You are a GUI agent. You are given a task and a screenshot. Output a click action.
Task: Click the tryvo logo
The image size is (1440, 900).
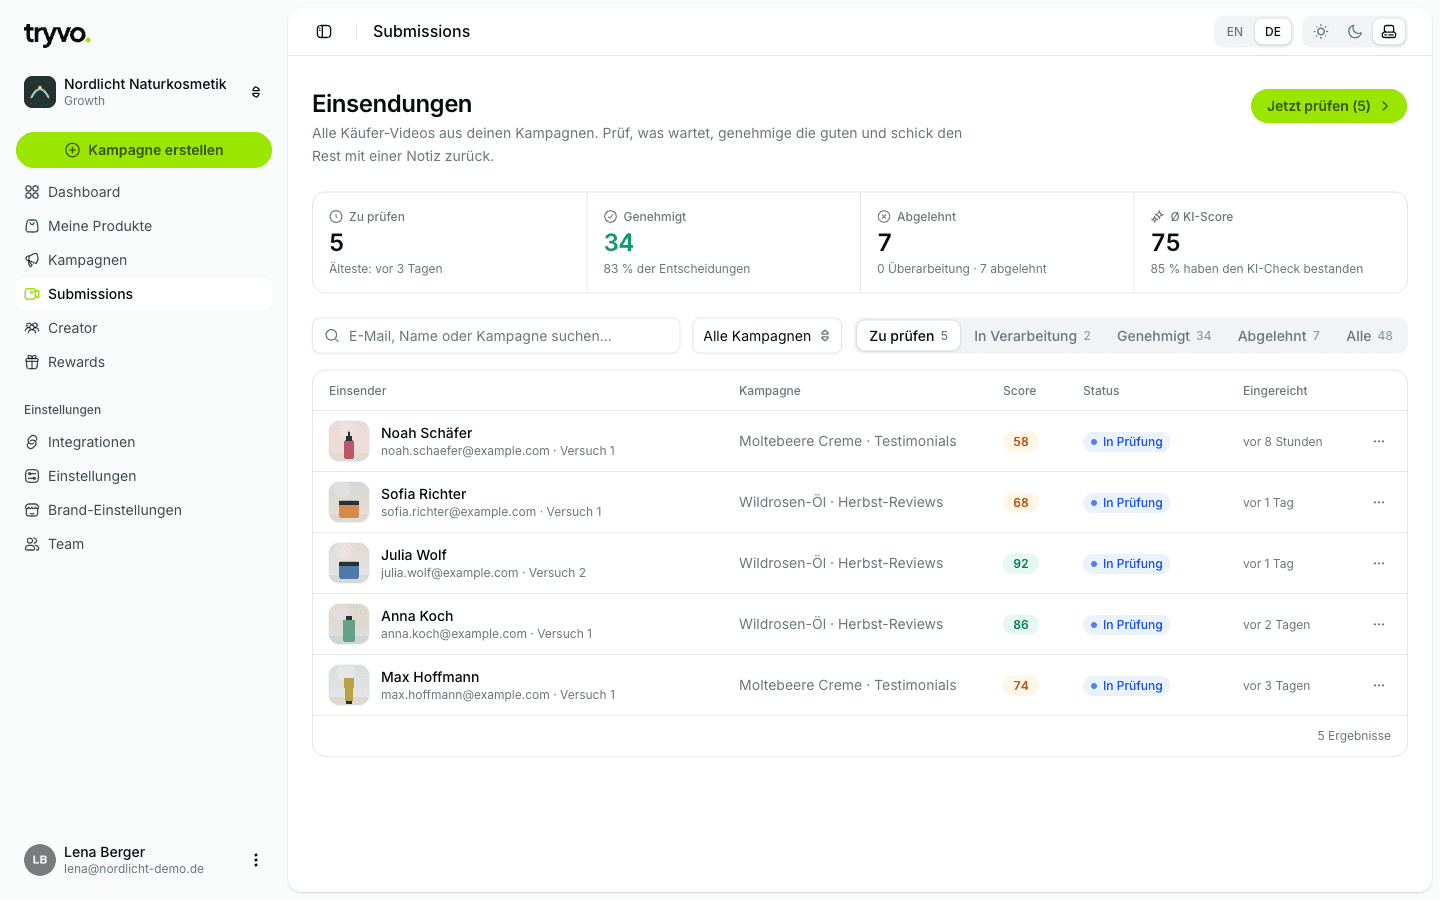[x=57, y=35]
